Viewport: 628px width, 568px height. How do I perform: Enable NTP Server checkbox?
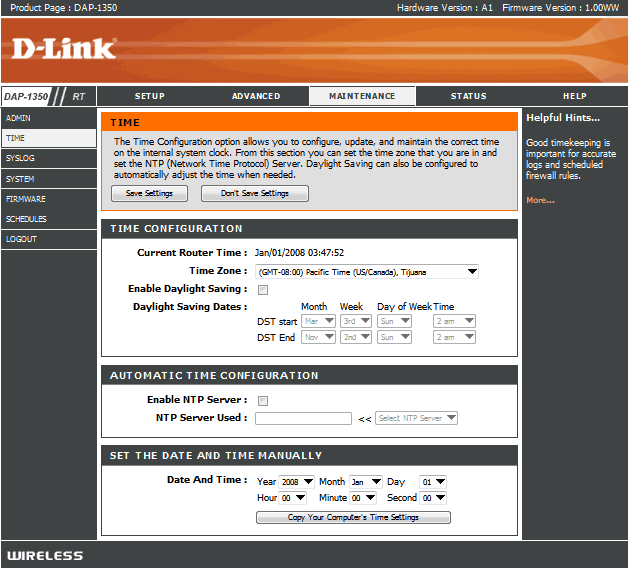pos(263,400)
